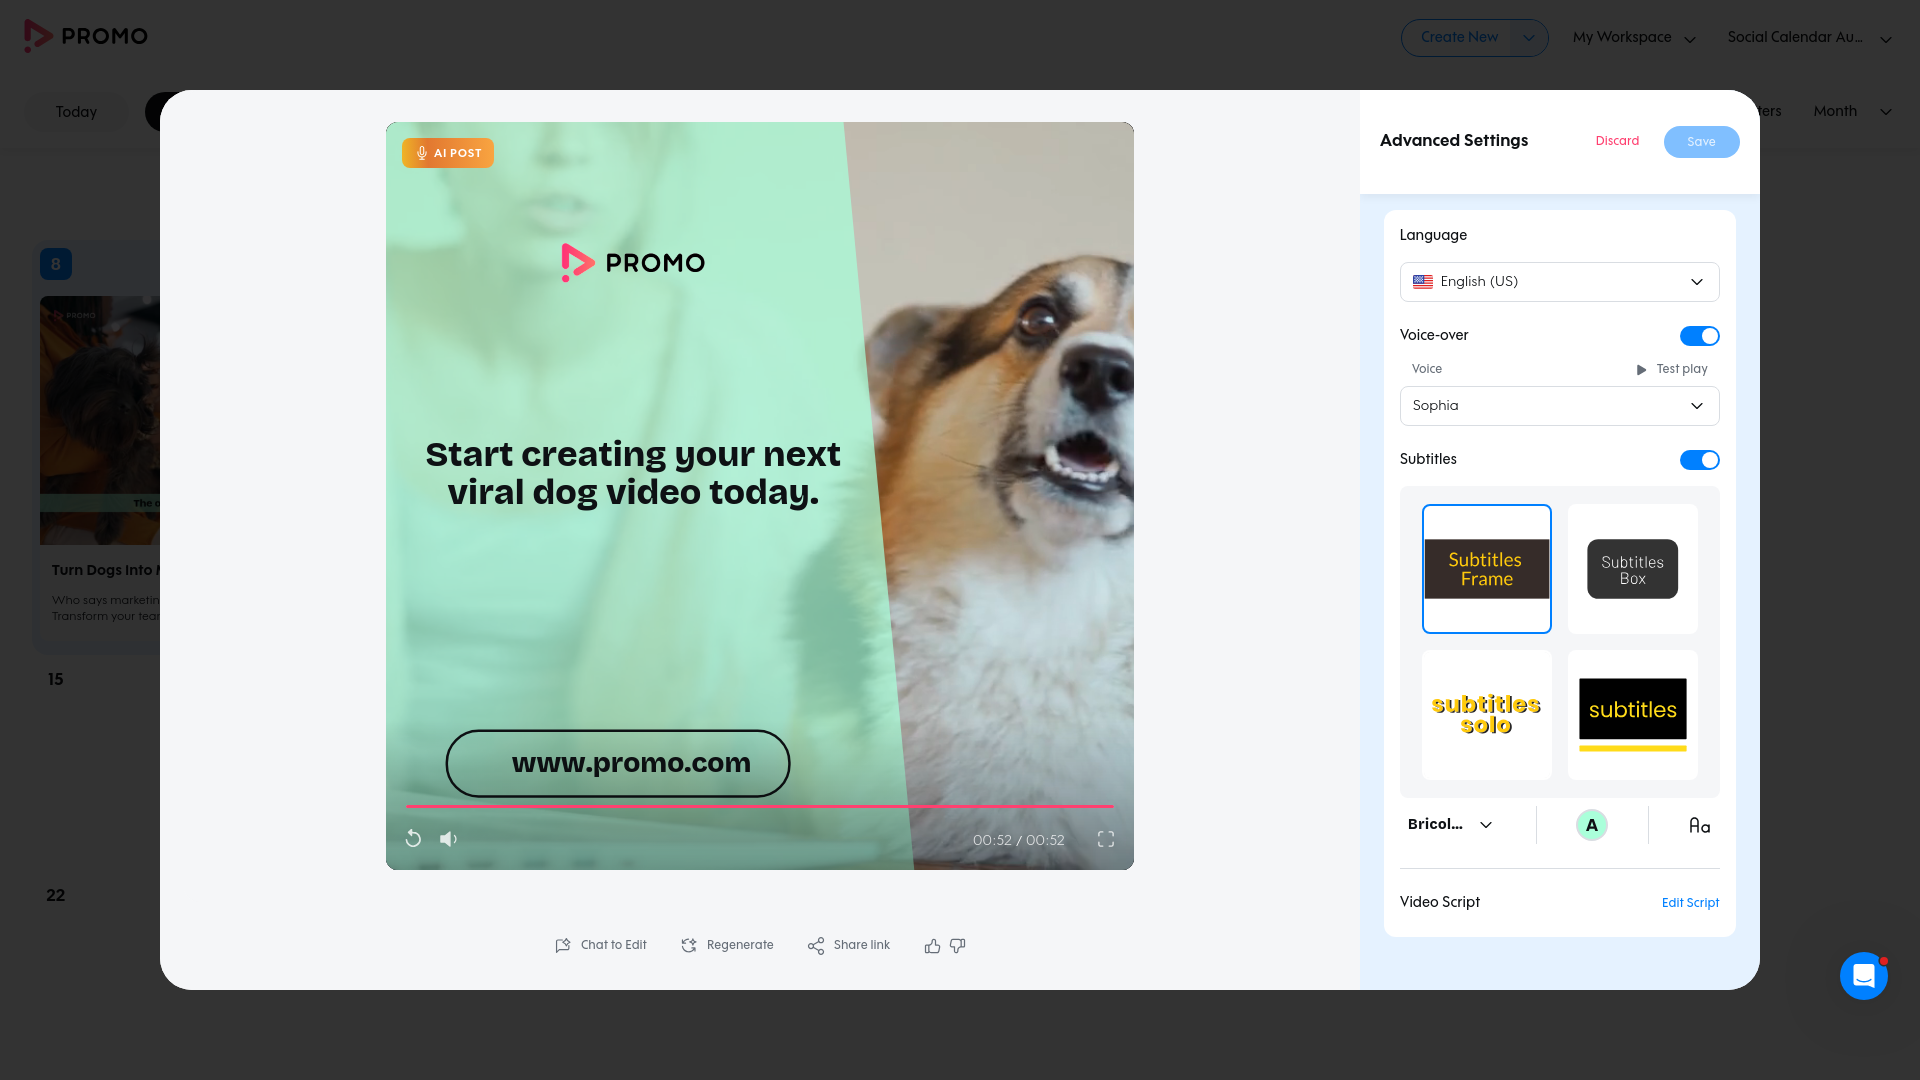Click the Today button
The height and width of the screenshot is (1080, 1920).
[x=76, y=112]
